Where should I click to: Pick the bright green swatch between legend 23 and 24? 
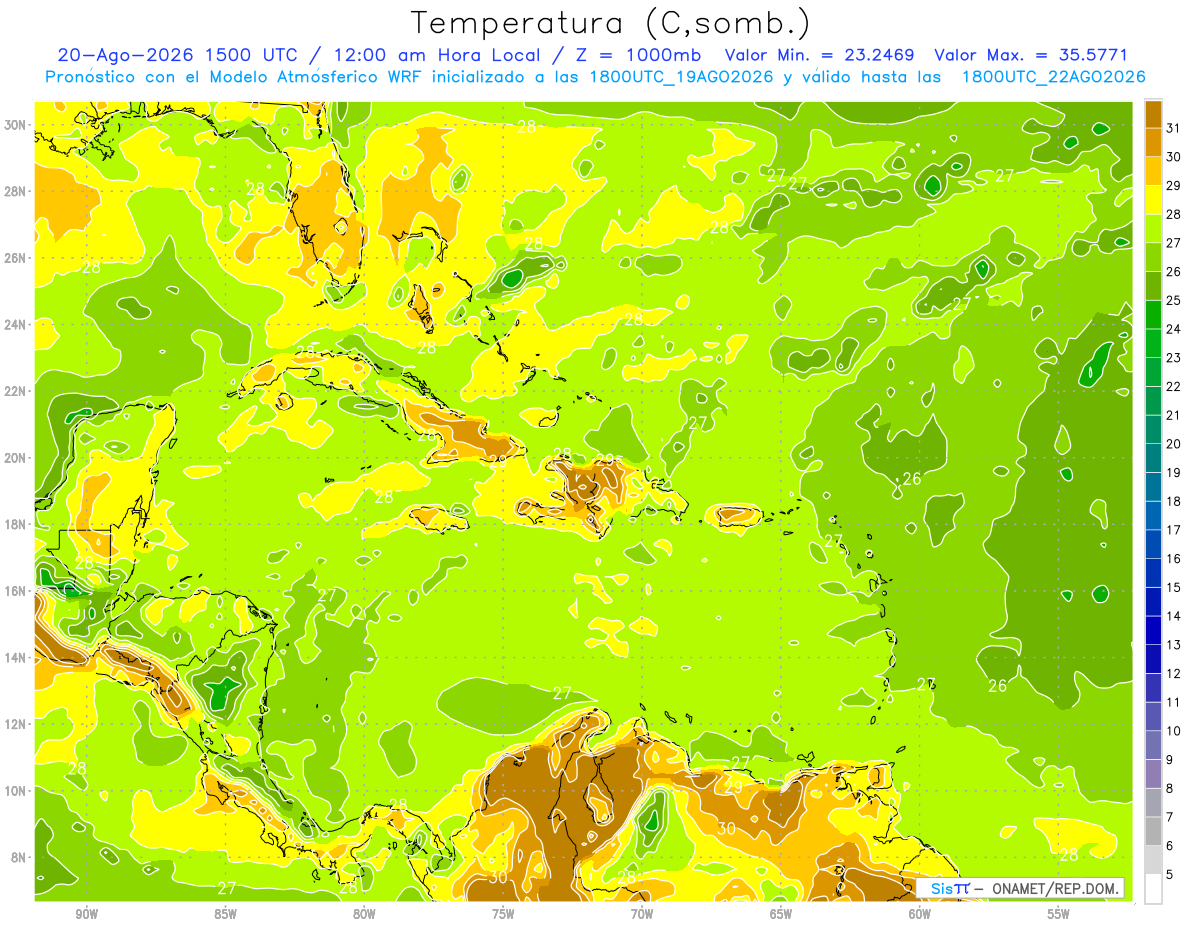pos(1153,343)
